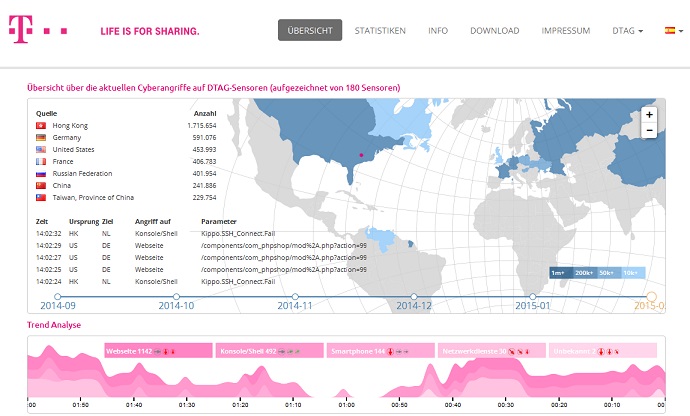
Task: Select the 2015-01 timeline marker
Action: coord(533,297)
